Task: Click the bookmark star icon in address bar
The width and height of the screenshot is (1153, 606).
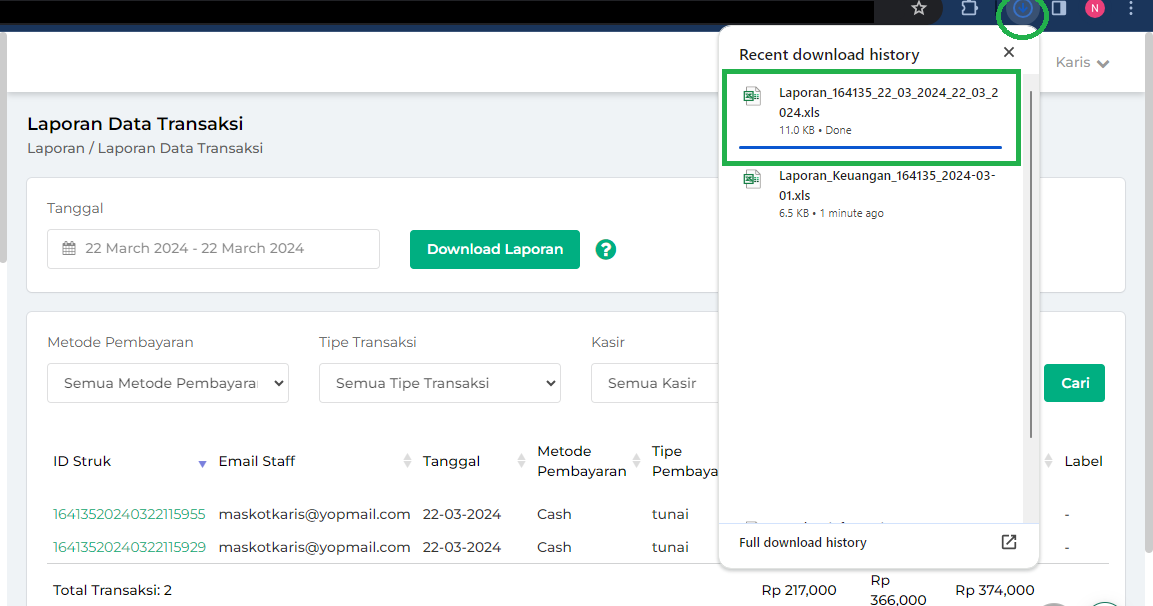Action: point(919,9)
